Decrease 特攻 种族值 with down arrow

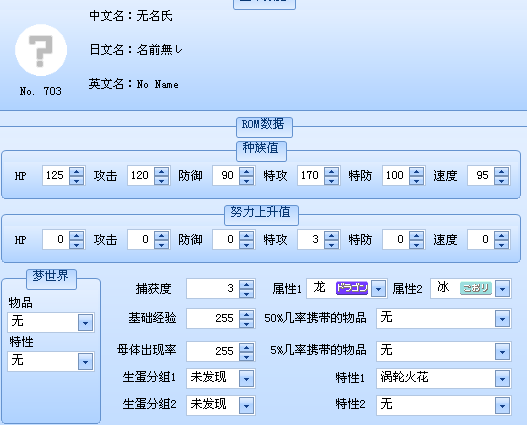(332, 180)
